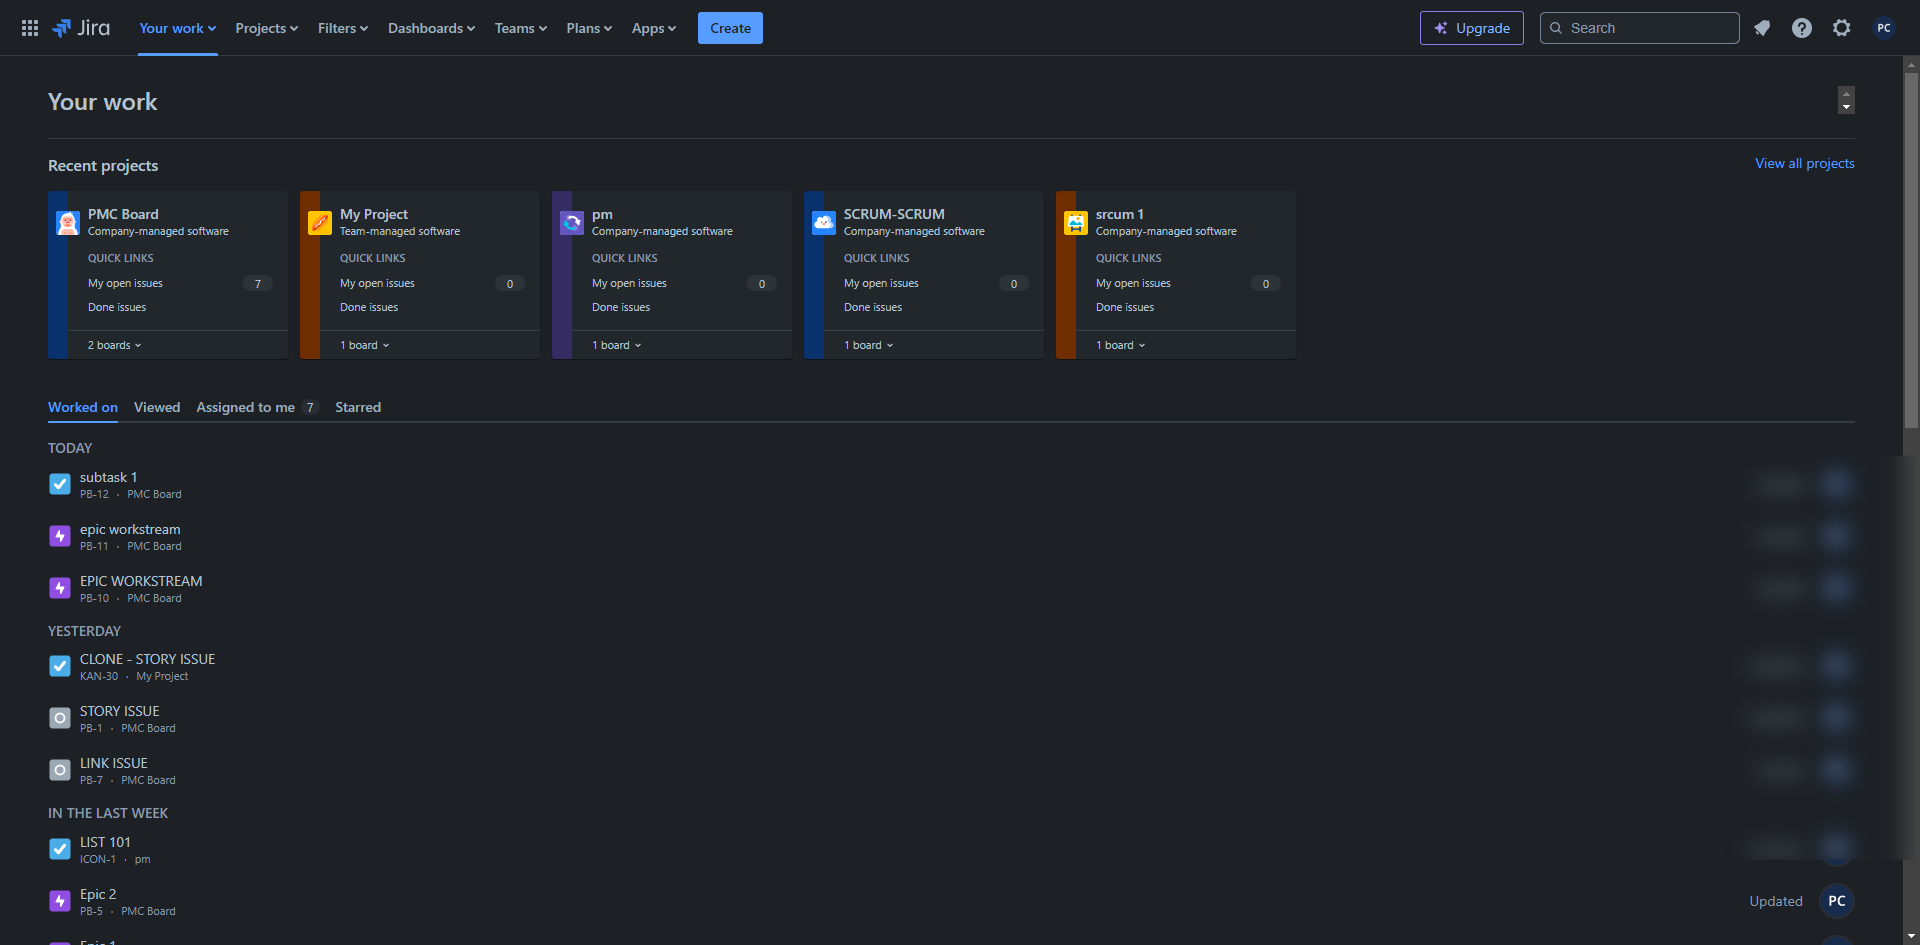Open the View all projects link
Screen dimensions: 1920x945
coord(1804,163)
